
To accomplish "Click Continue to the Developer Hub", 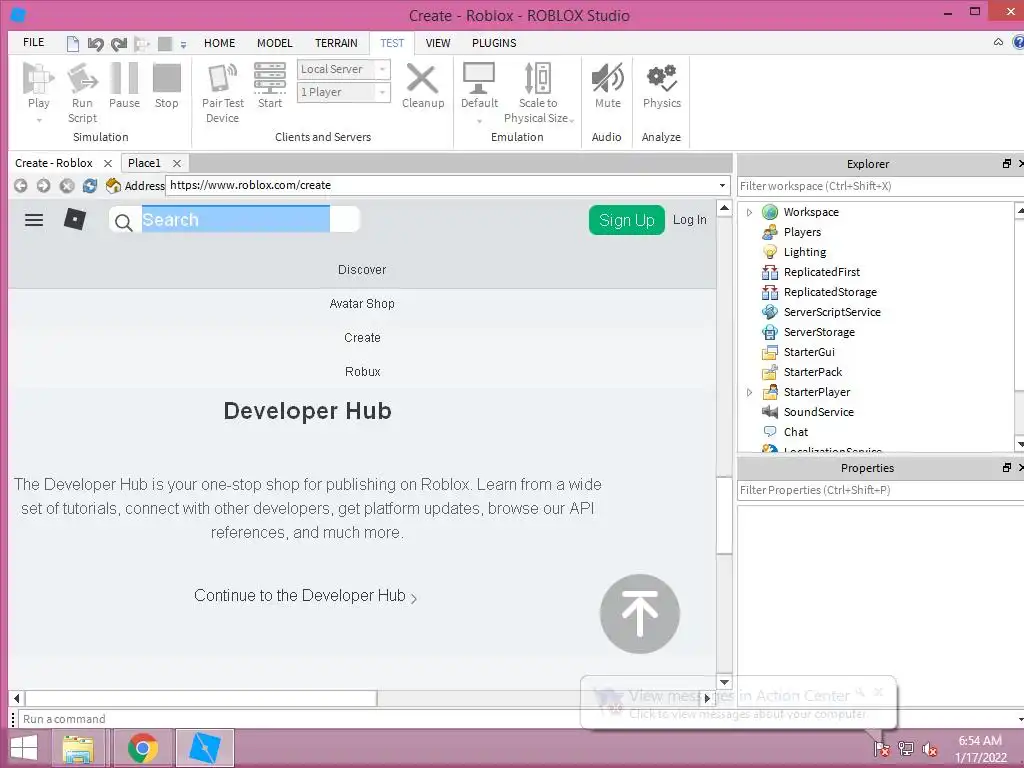I will click(x=305, y=596).
